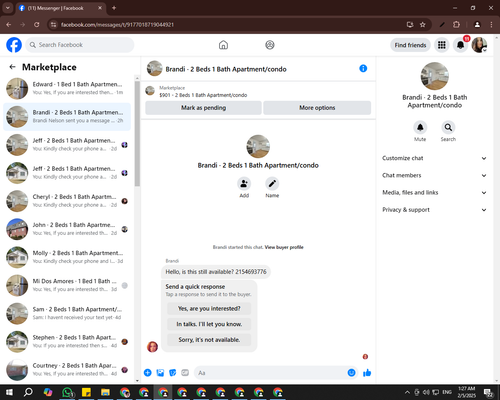500x400 pixels.
Task: Click the Name edit pencil icon
Action: [x=272, y=183]
